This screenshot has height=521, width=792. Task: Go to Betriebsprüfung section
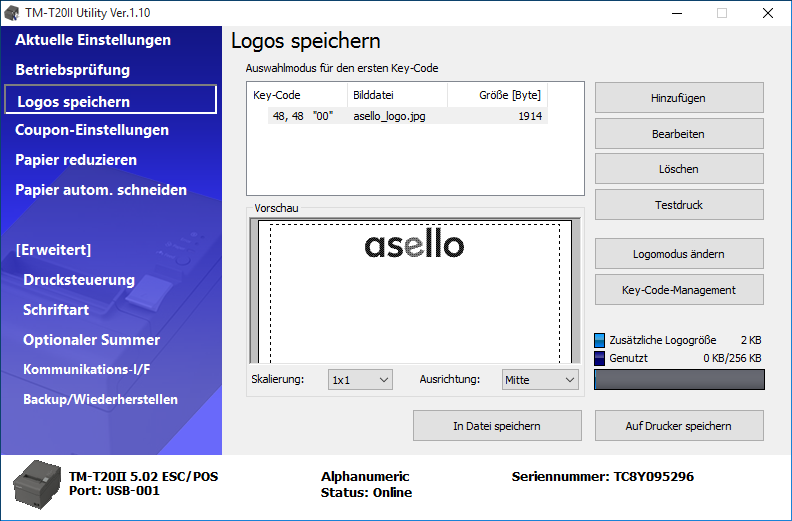point(73,70)
